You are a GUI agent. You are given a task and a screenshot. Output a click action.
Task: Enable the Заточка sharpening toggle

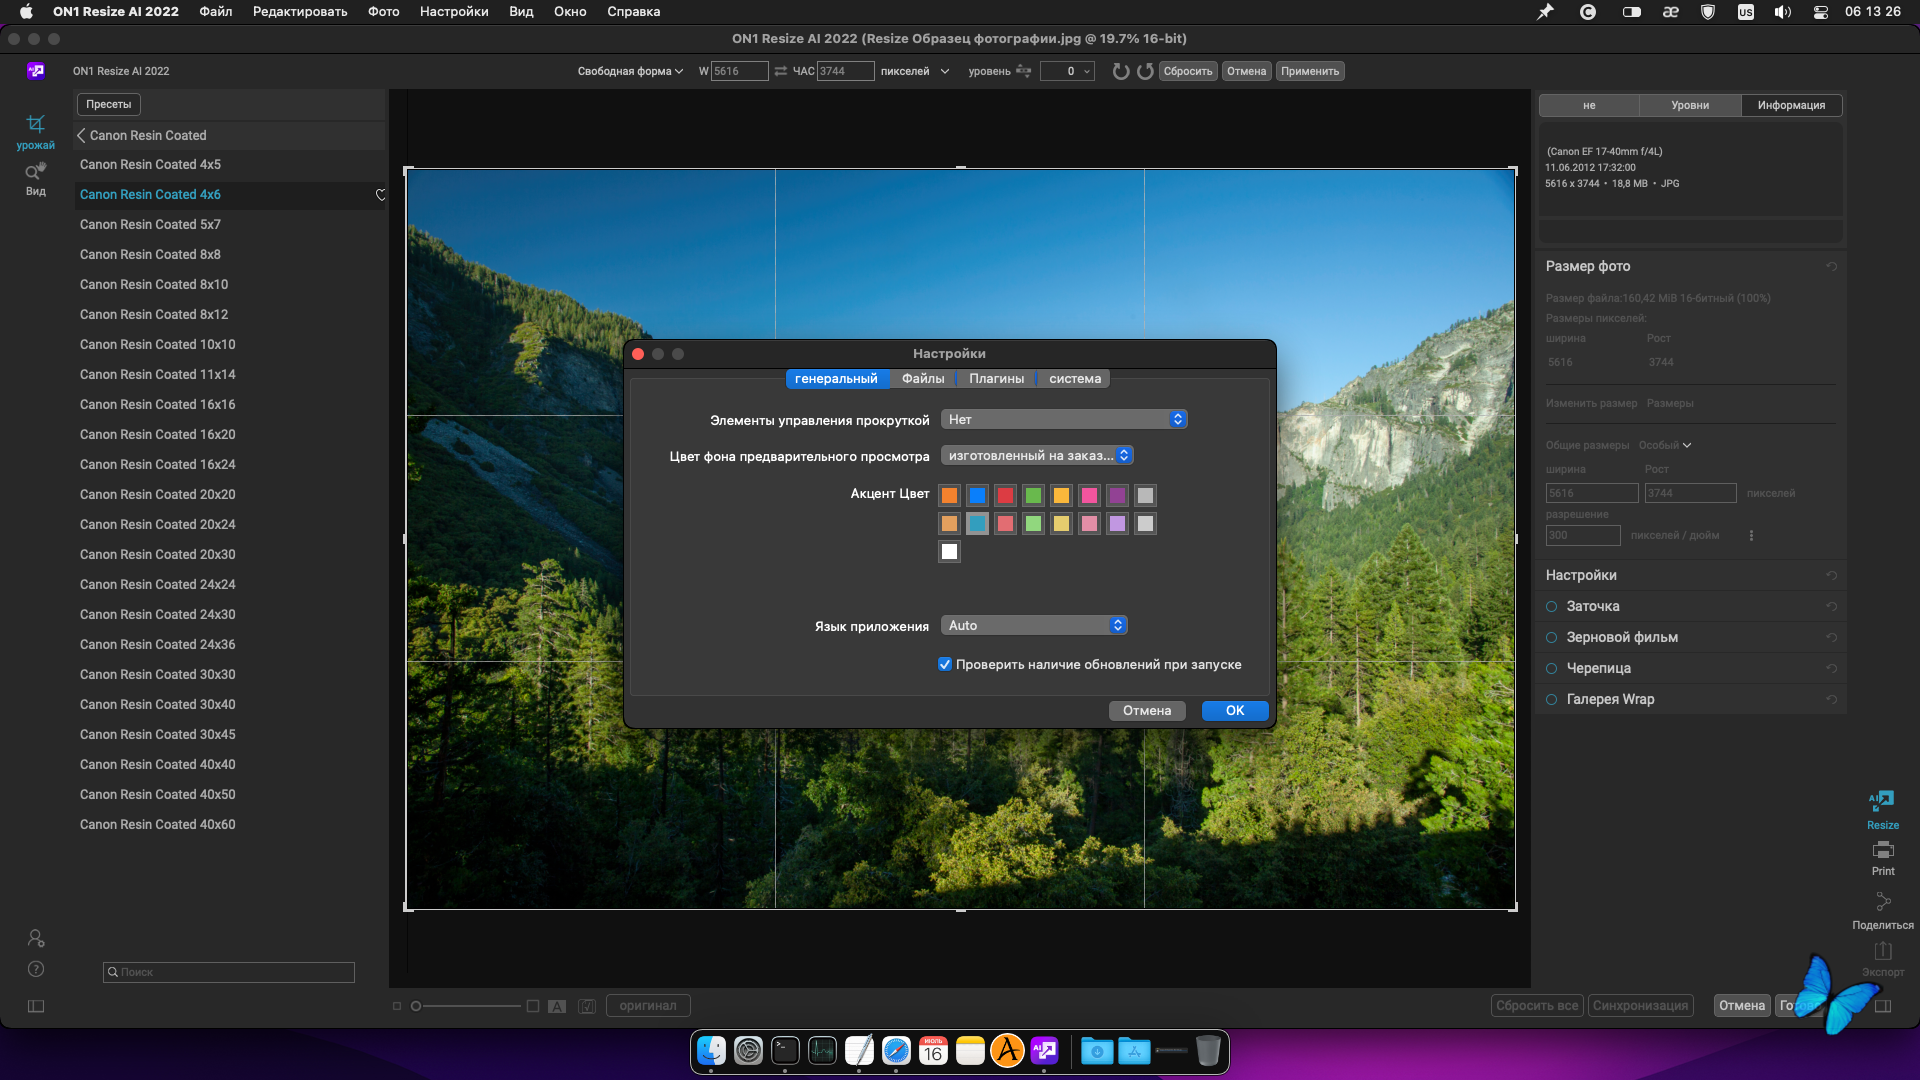(x=1552, y=607)
